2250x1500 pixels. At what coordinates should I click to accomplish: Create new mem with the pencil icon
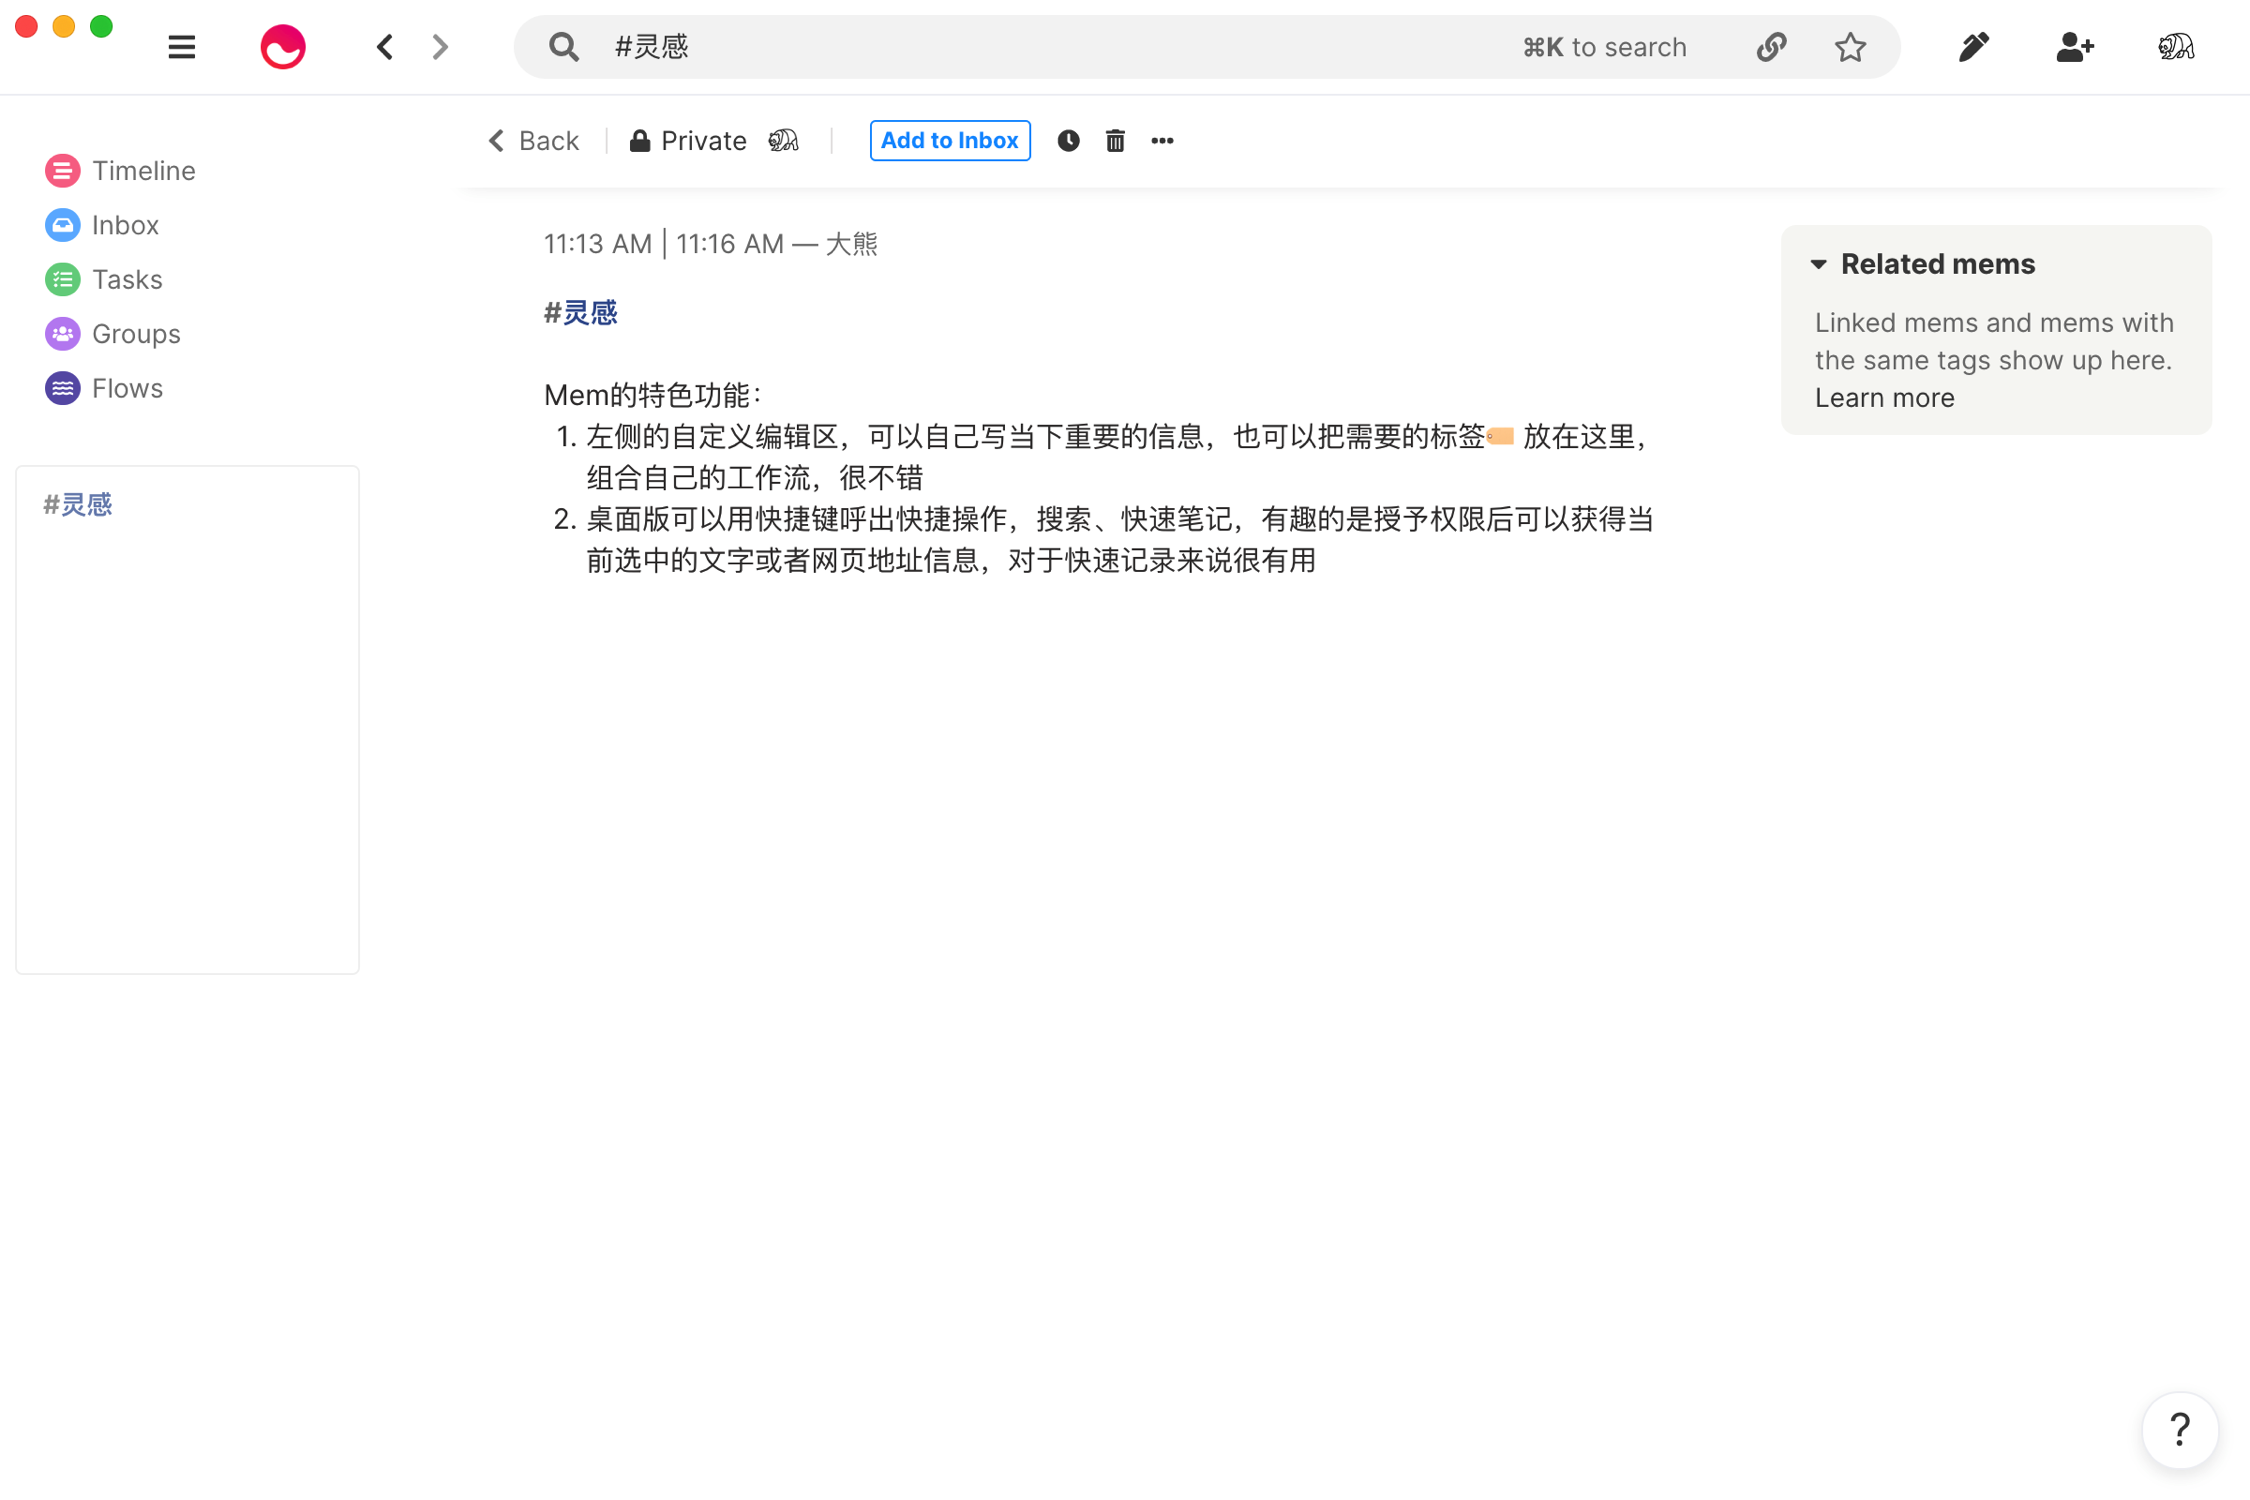pos(1973,47)
